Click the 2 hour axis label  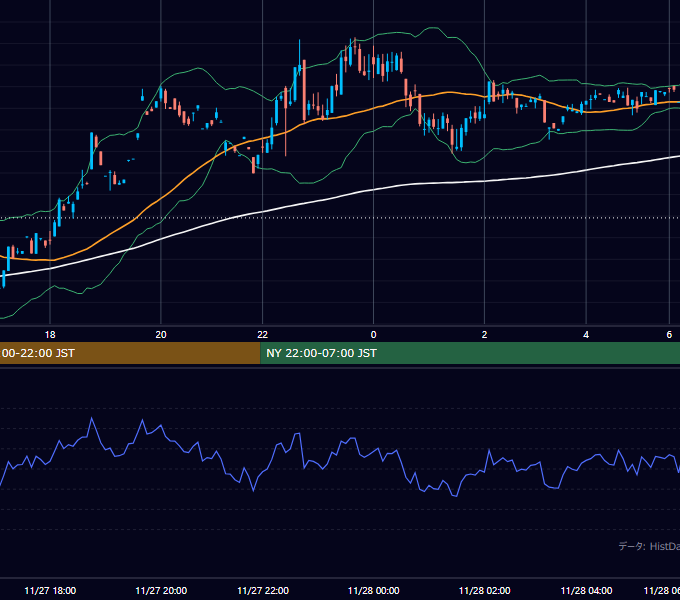[x=484, y=335]
